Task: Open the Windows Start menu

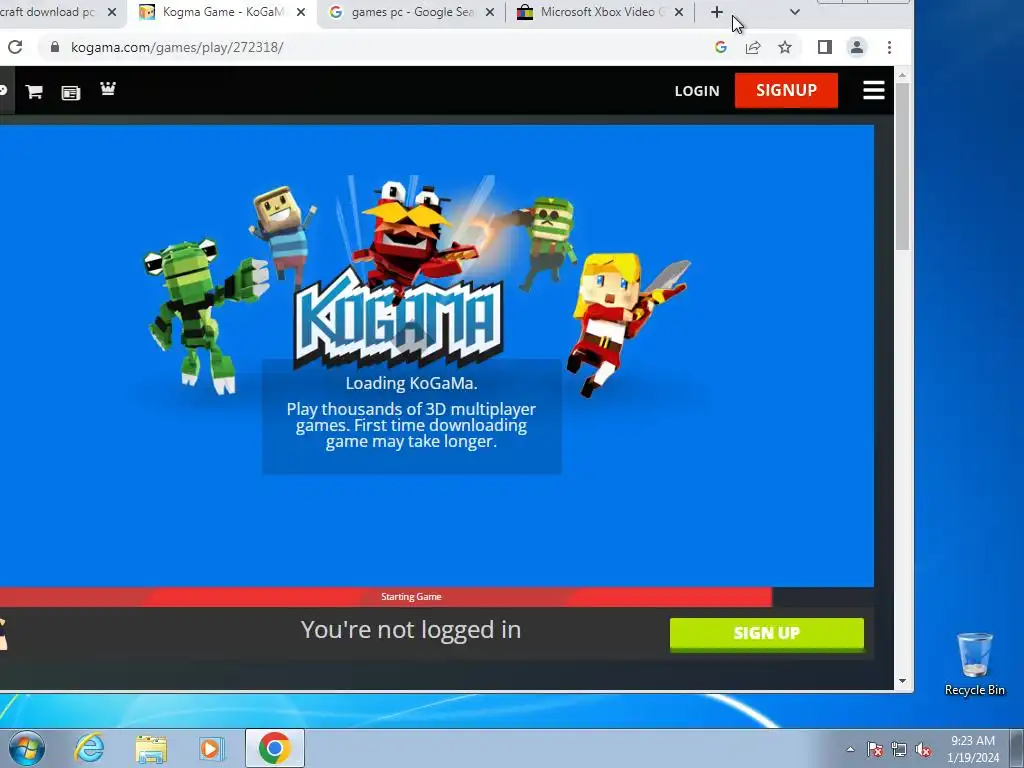Action: [27, 748]
